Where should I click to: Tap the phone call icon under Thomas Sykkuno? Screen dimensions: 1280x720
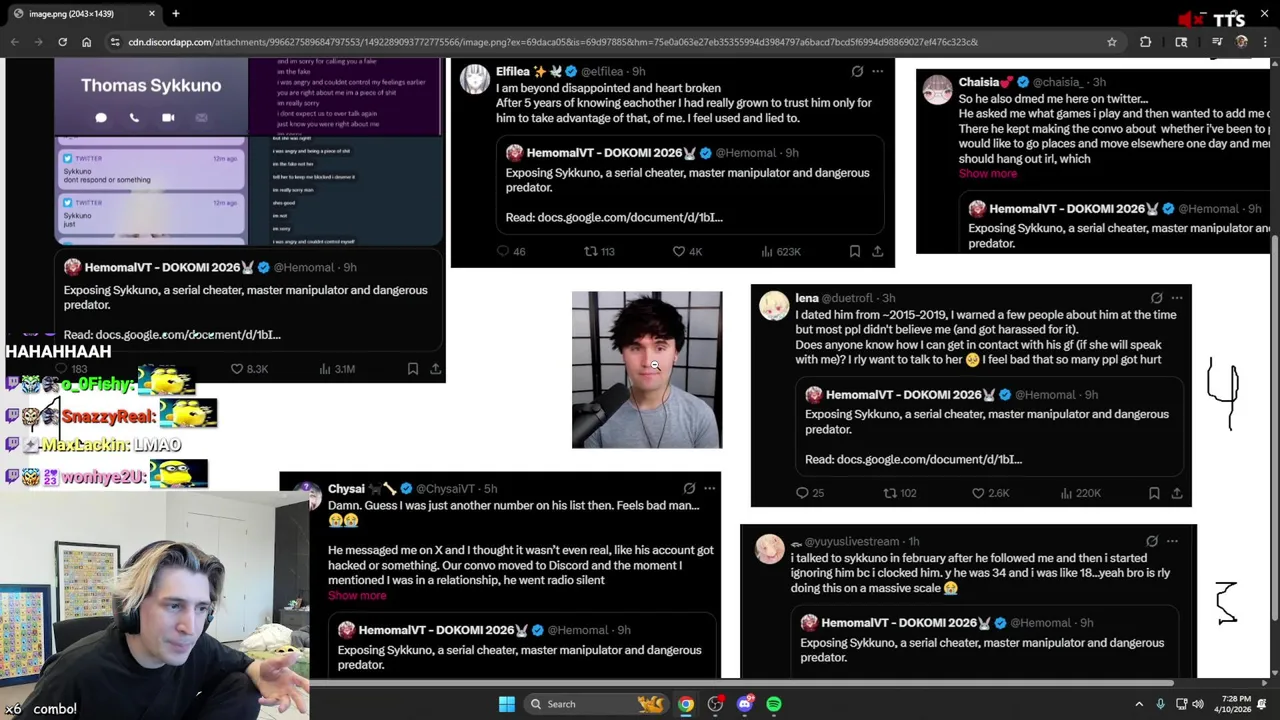134,117
